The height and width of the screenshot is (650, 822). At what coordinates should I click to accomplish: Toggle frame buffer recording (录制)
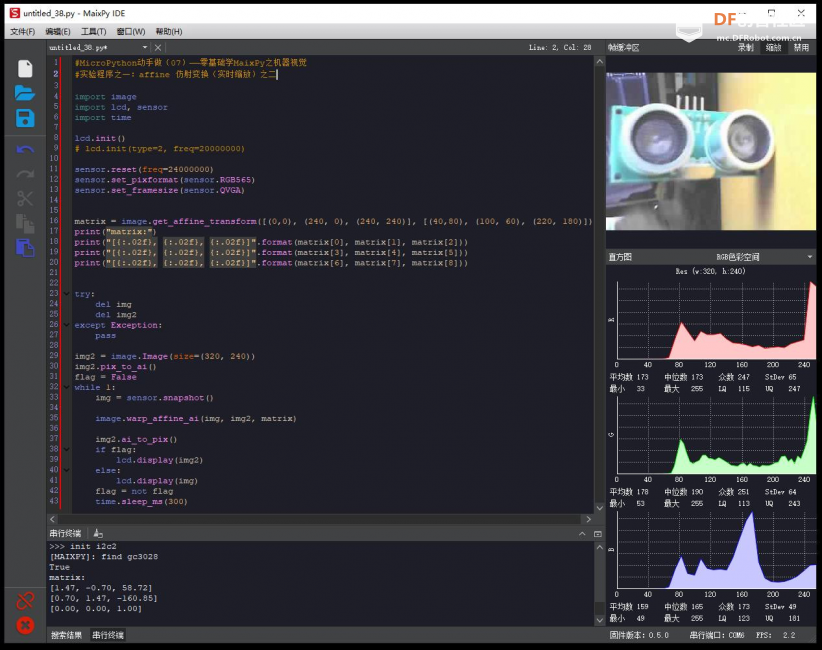pyautogui.click(x=745, y=48)
